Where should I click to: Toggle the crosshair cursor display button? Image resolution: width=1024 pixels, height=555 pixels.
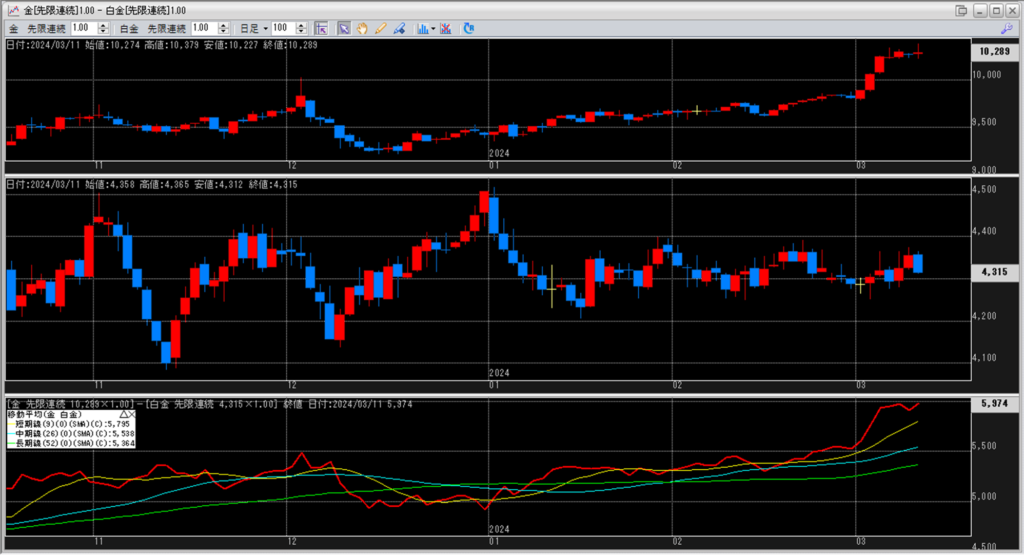tap(320, 28)
